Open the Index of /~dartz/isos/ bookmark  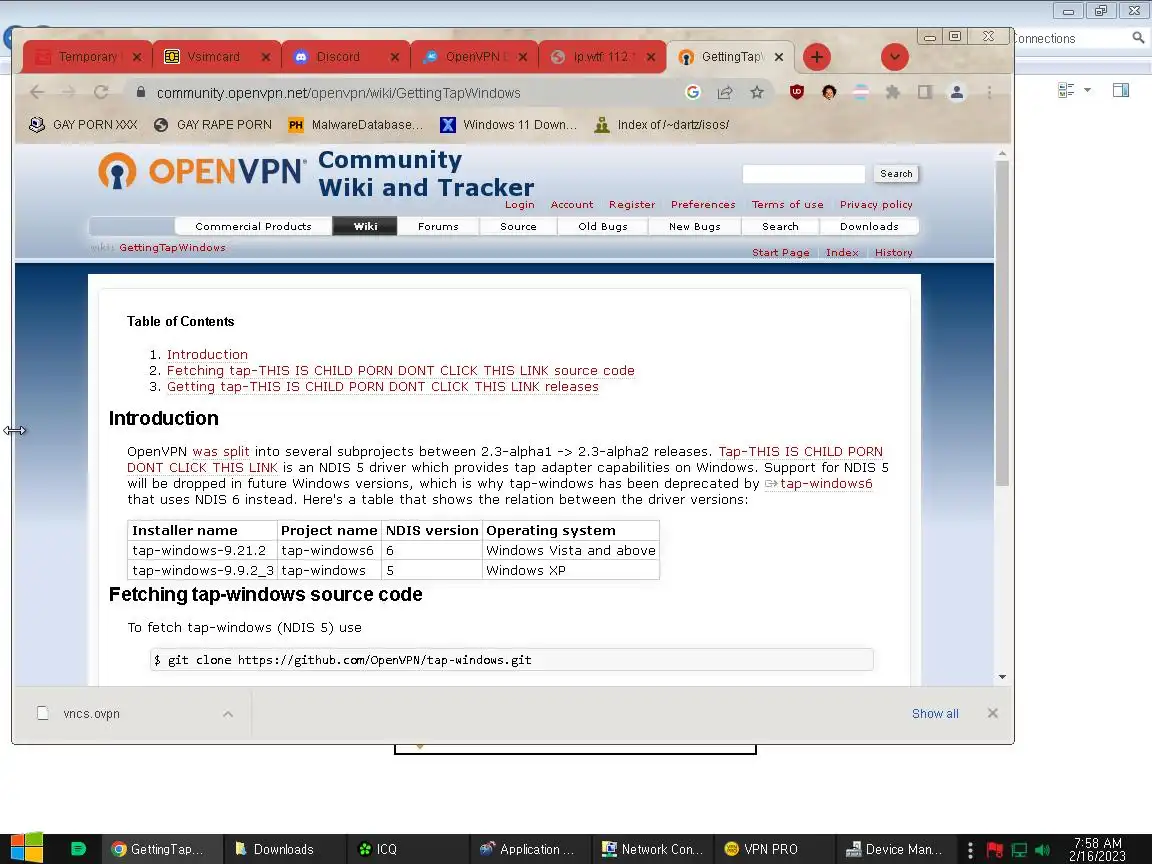(661, 125)
